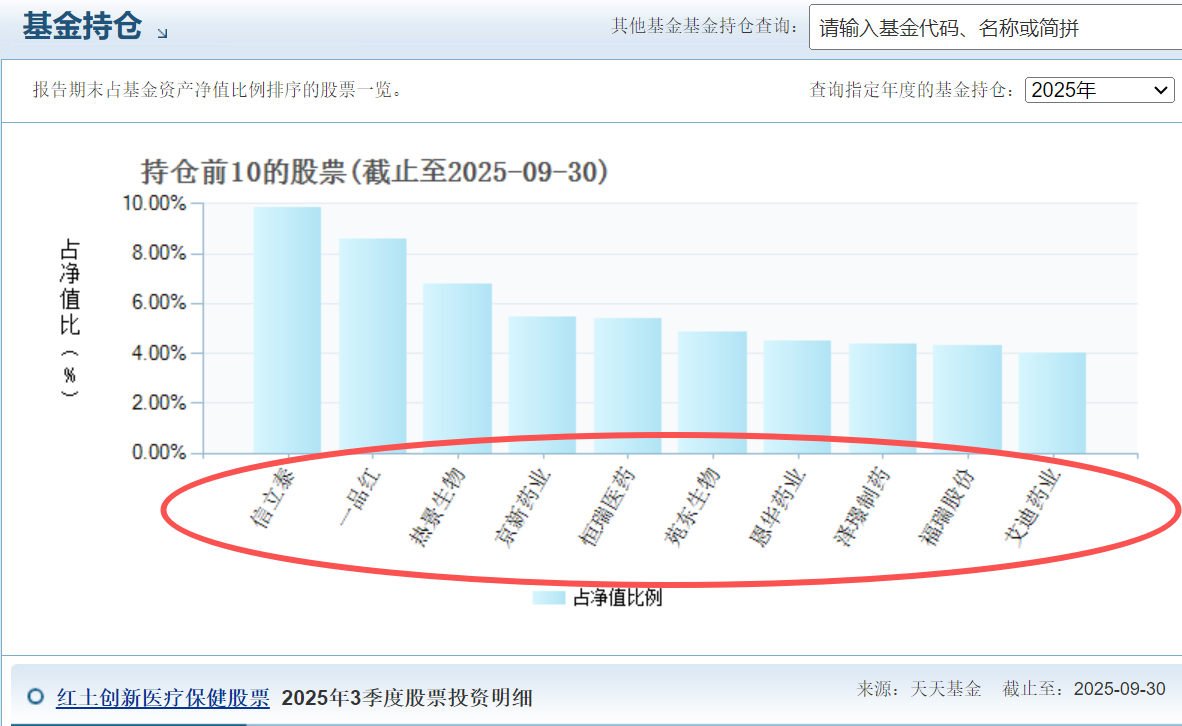Click the 一品红 bar in the chart
The width and height of the screenshot is (1182, 726).
[372, 346]
